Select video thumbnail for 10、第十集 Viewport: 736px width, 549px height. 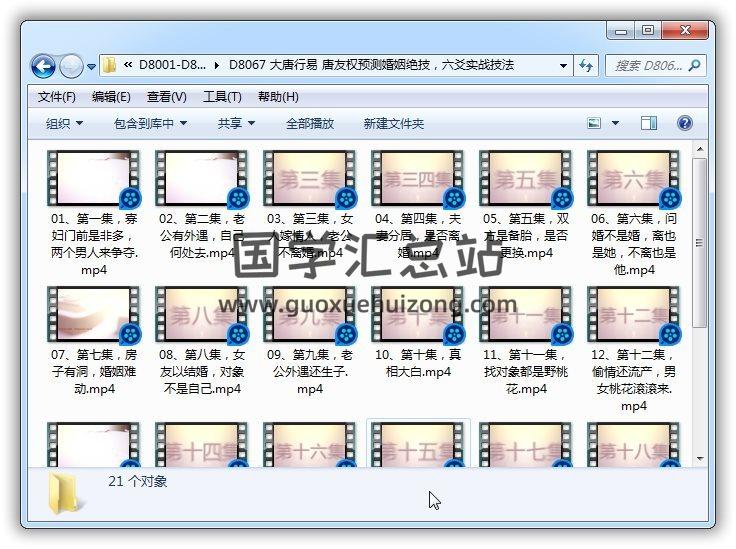pyautogui.click(x=418, y=314)
